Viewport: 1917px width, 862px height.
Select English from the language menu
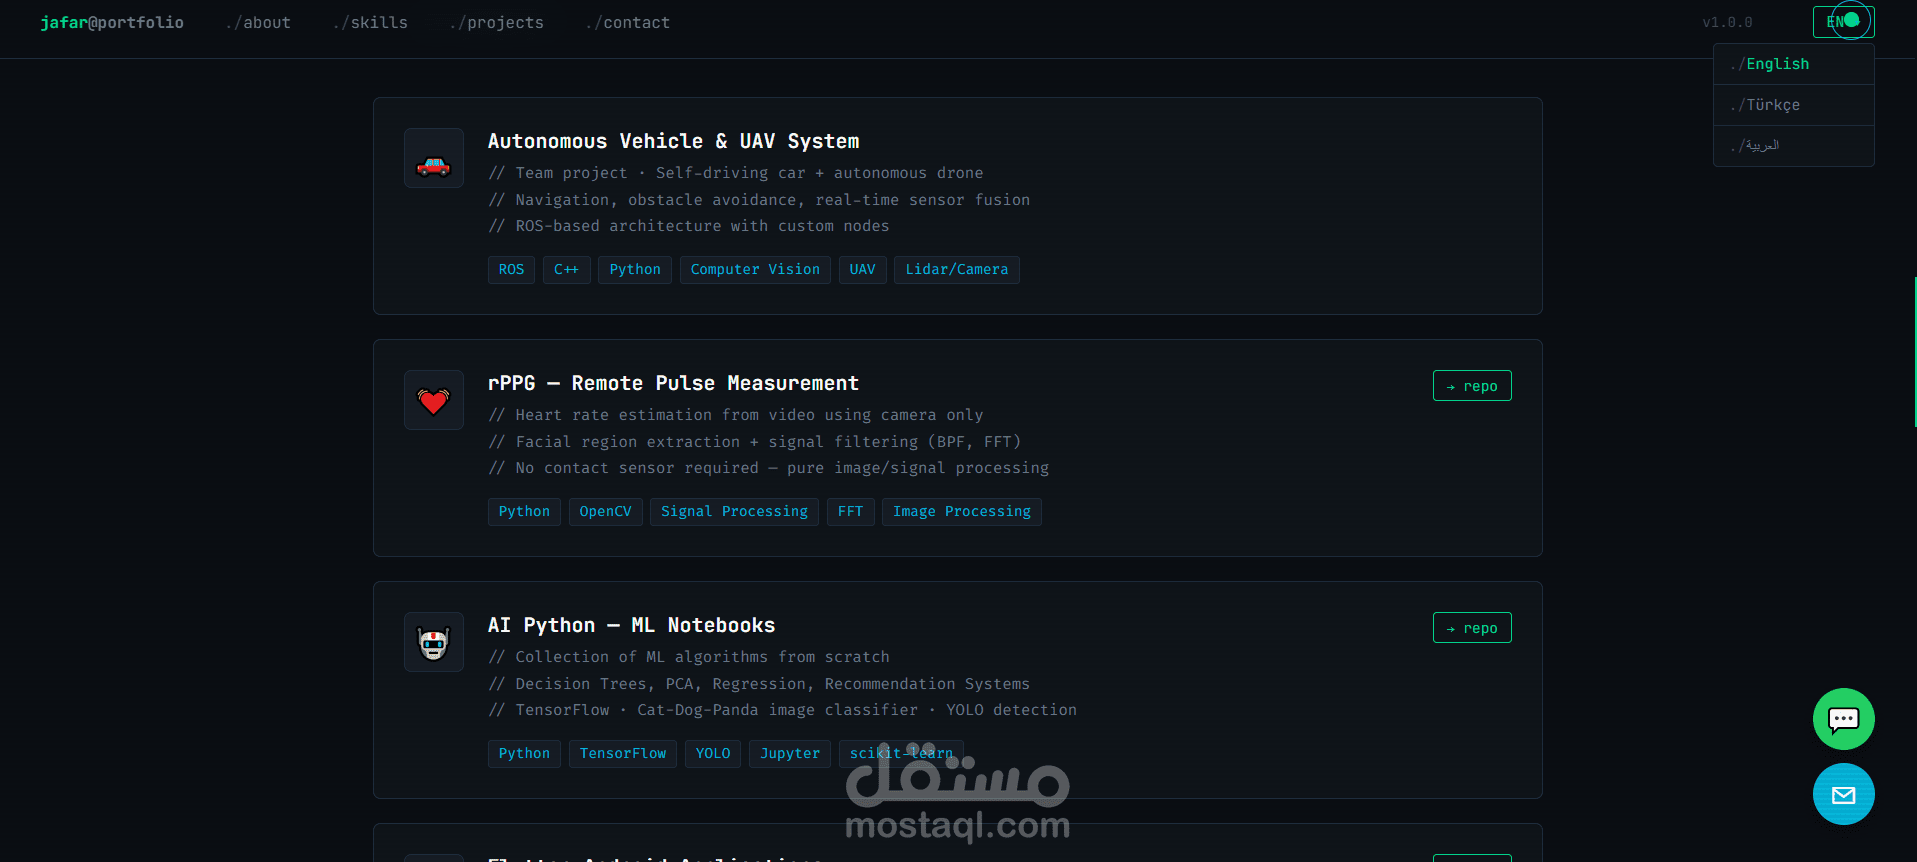pyautogui.click(x=1793, y=64)
